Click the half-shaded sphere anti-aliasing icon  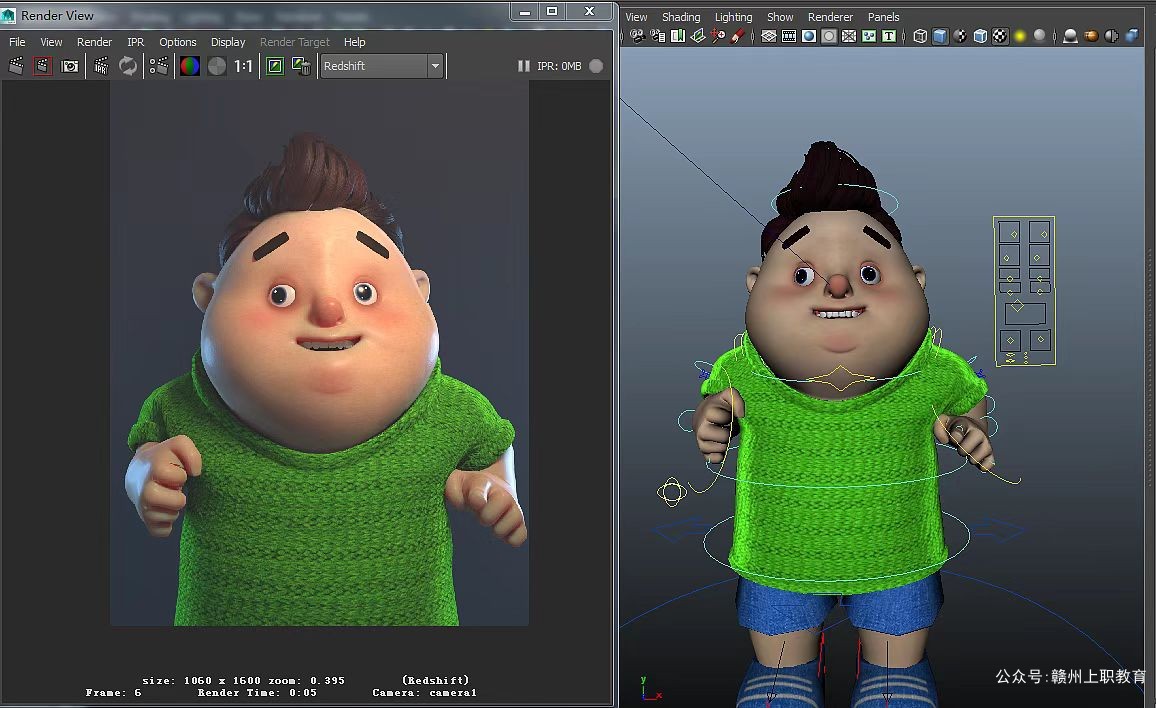(1111, 35)
